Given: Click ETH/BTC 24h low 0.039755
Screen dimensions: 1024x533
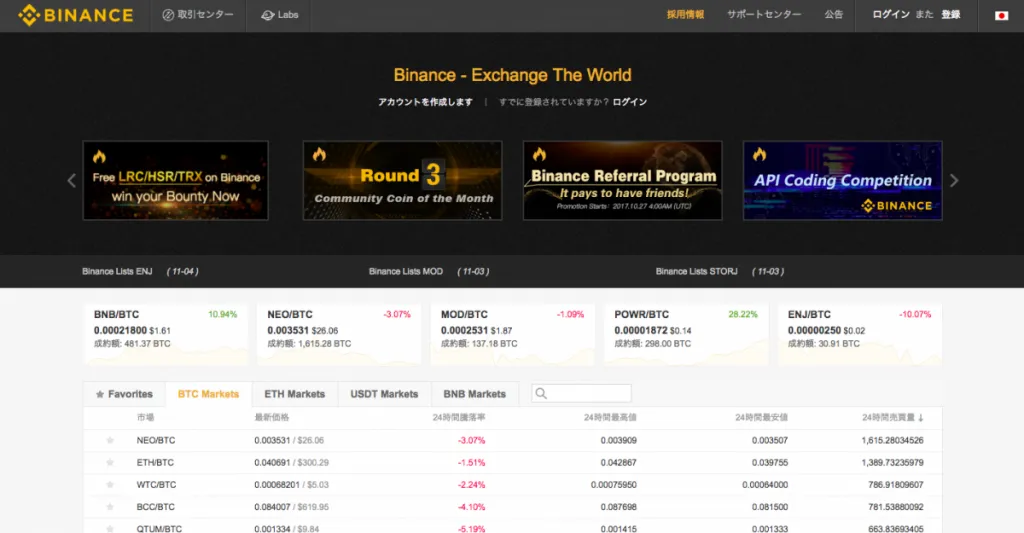Looking at the screenshot, I should pos(770,462).
